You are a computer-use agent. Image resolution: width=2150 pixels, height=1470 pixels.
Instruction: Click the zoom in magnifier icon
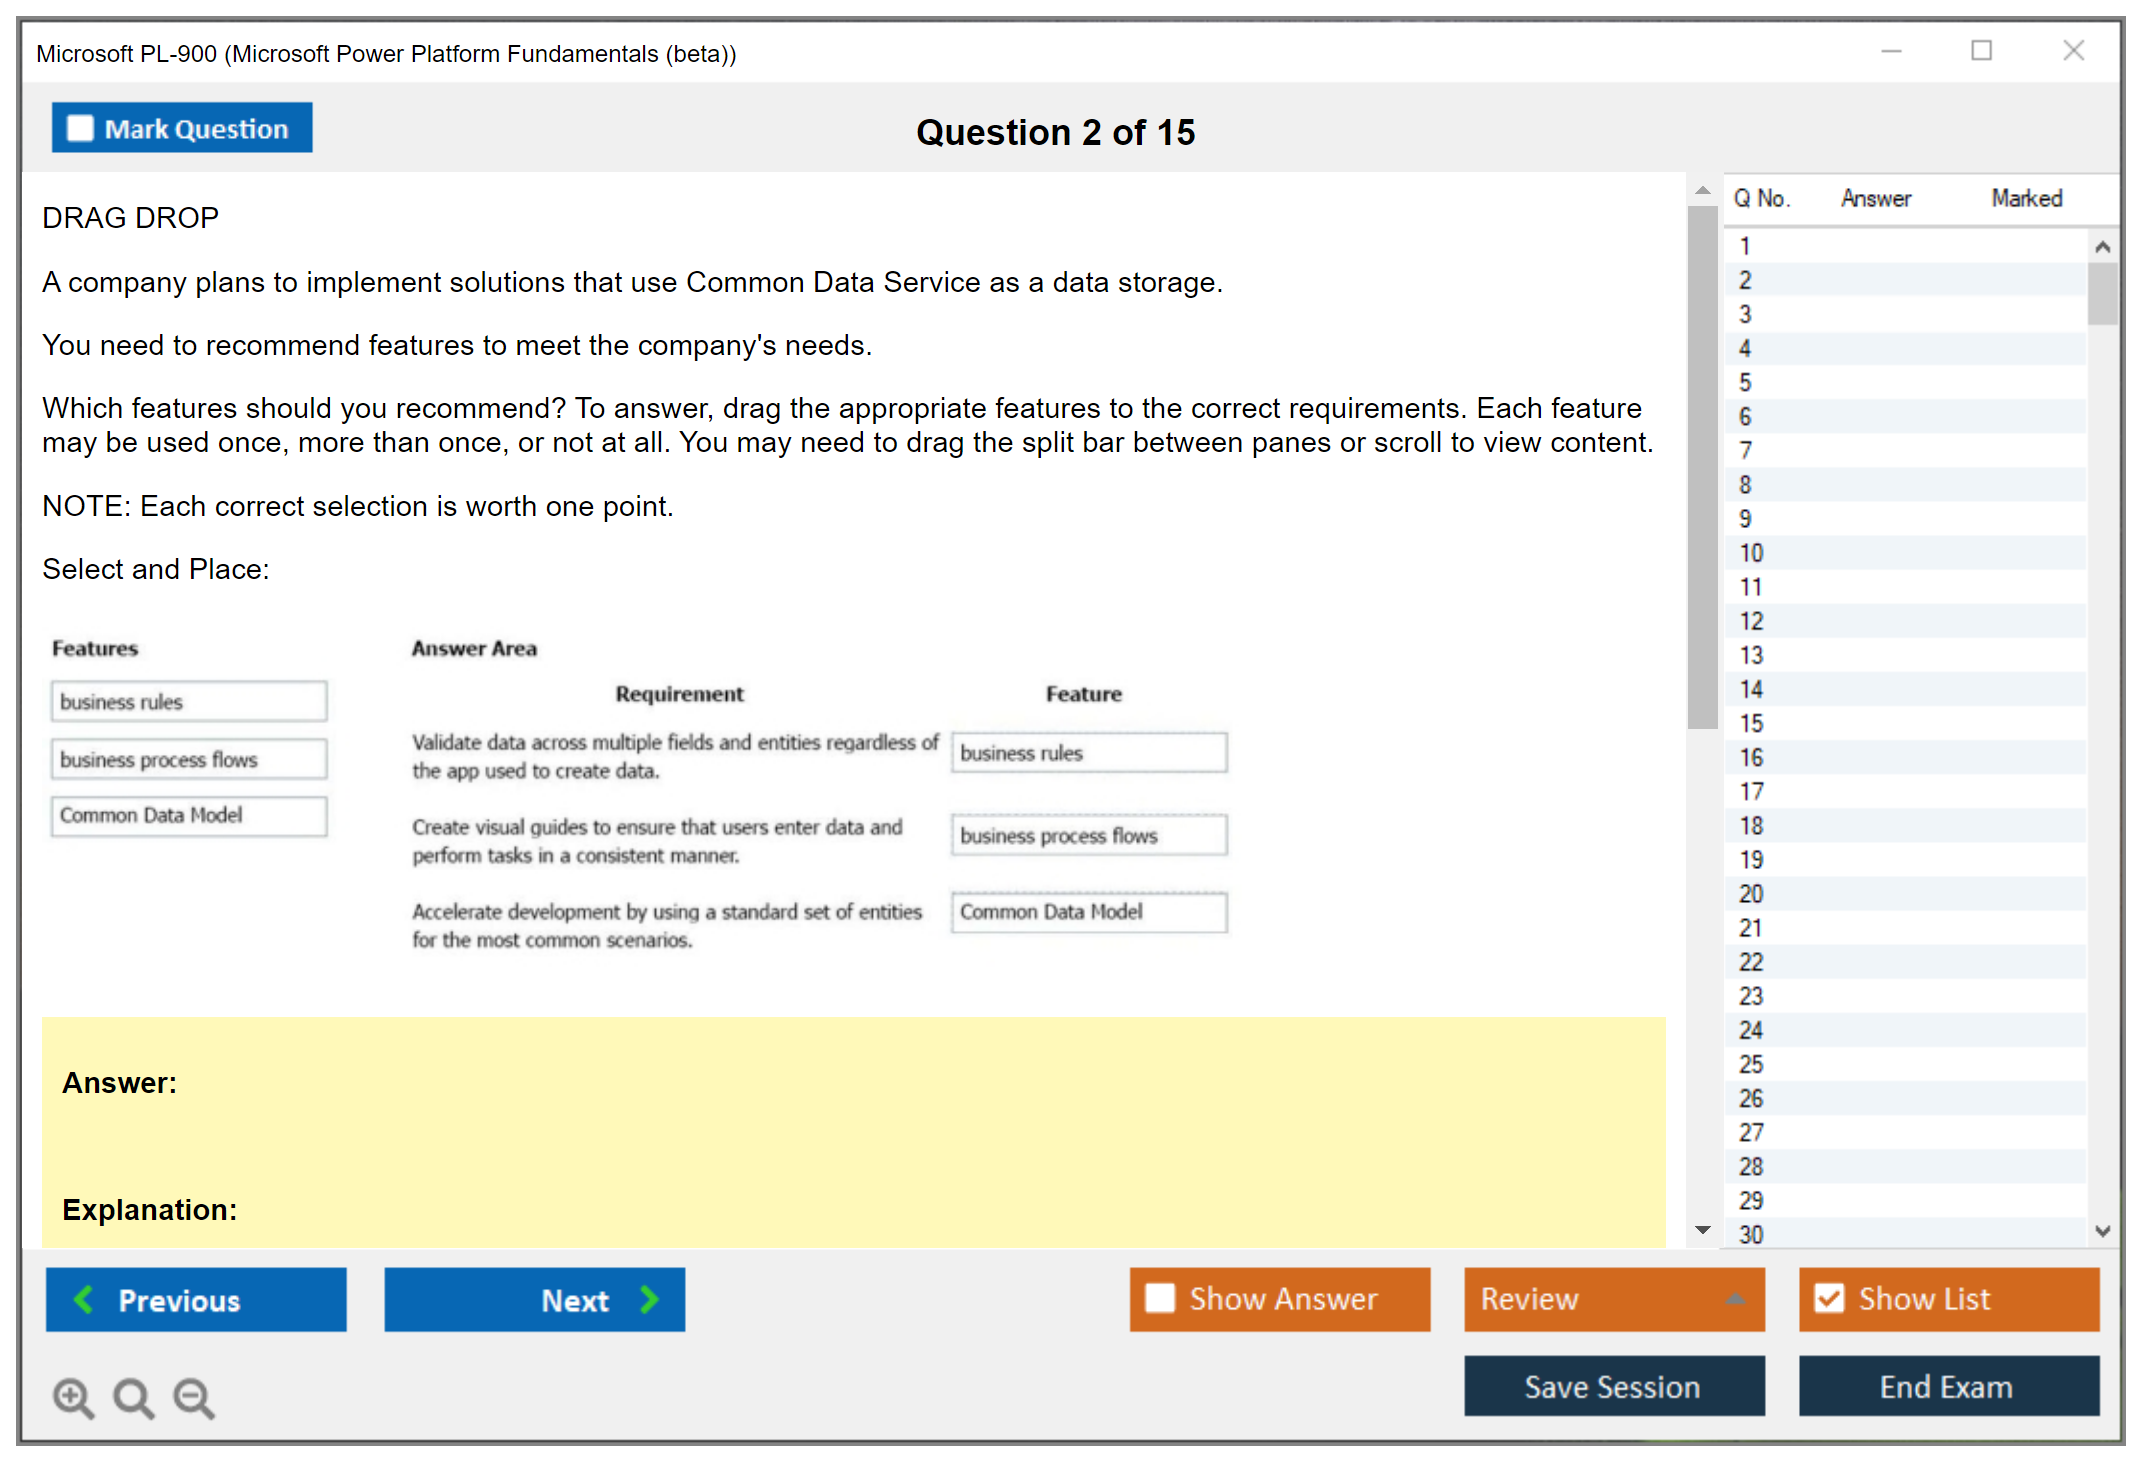[73, 1397]
